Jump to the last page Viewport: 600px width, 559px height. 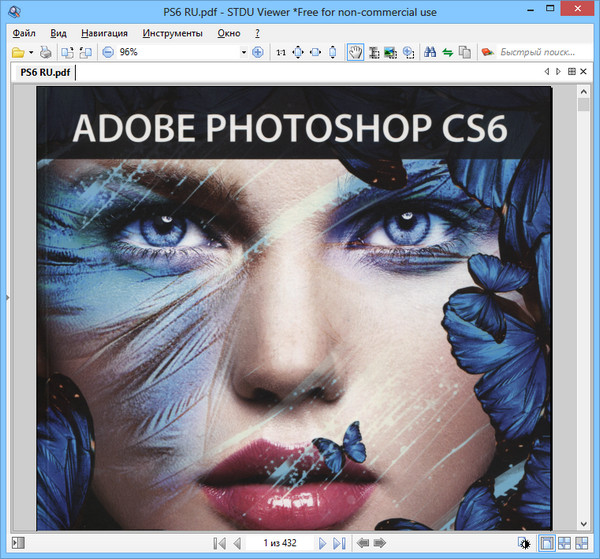tap(339, 543)
